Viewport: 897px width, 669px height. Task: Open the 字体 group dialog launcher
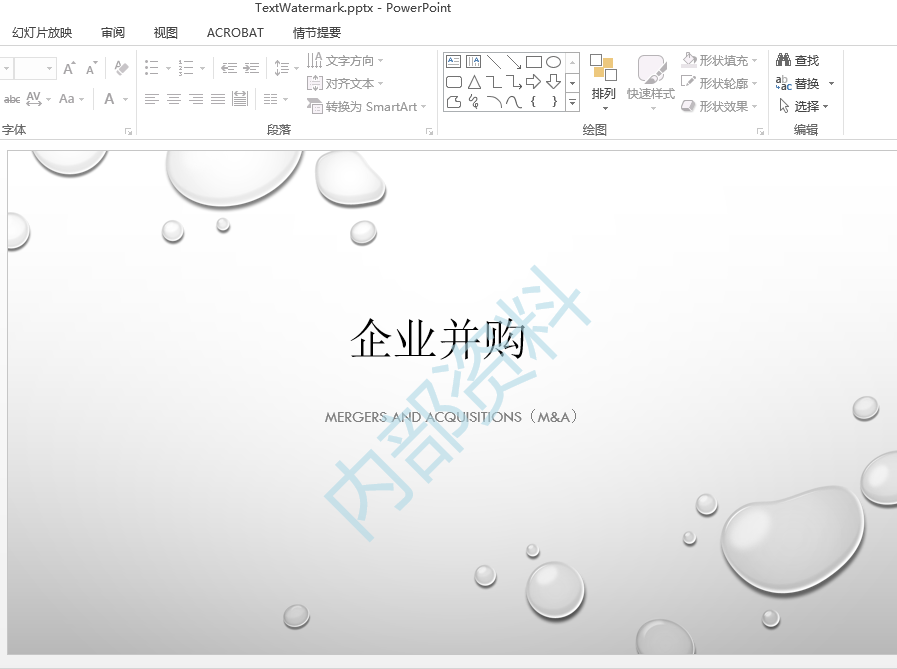(129, 132)
